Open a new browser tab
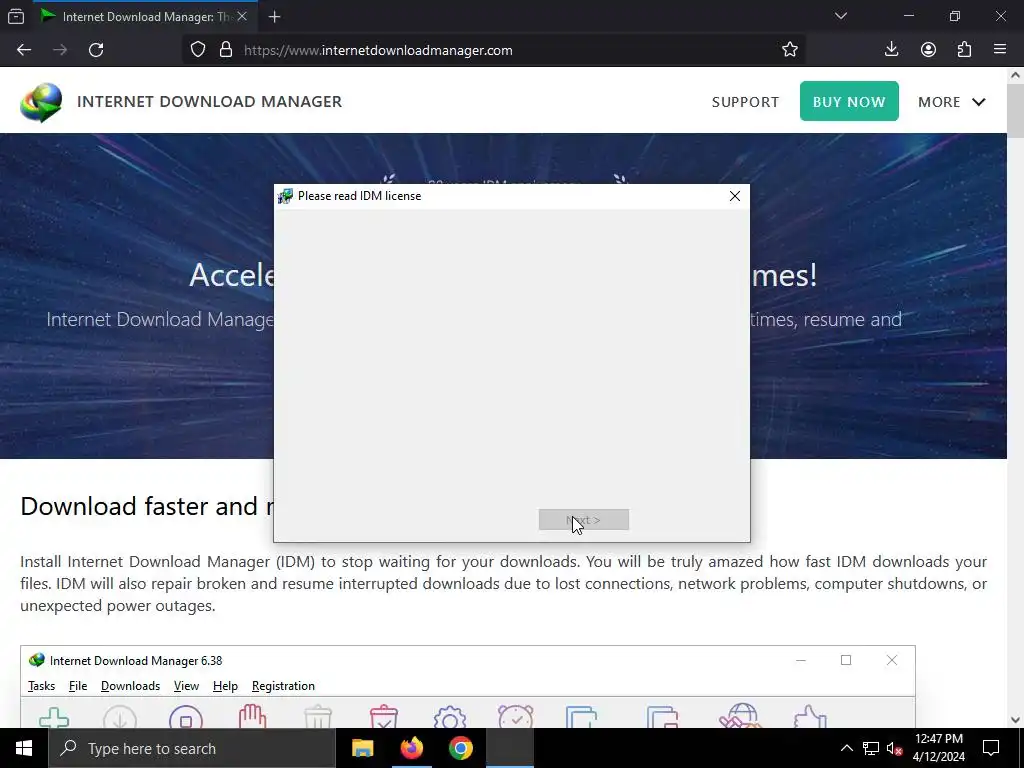 click(274, 17)
